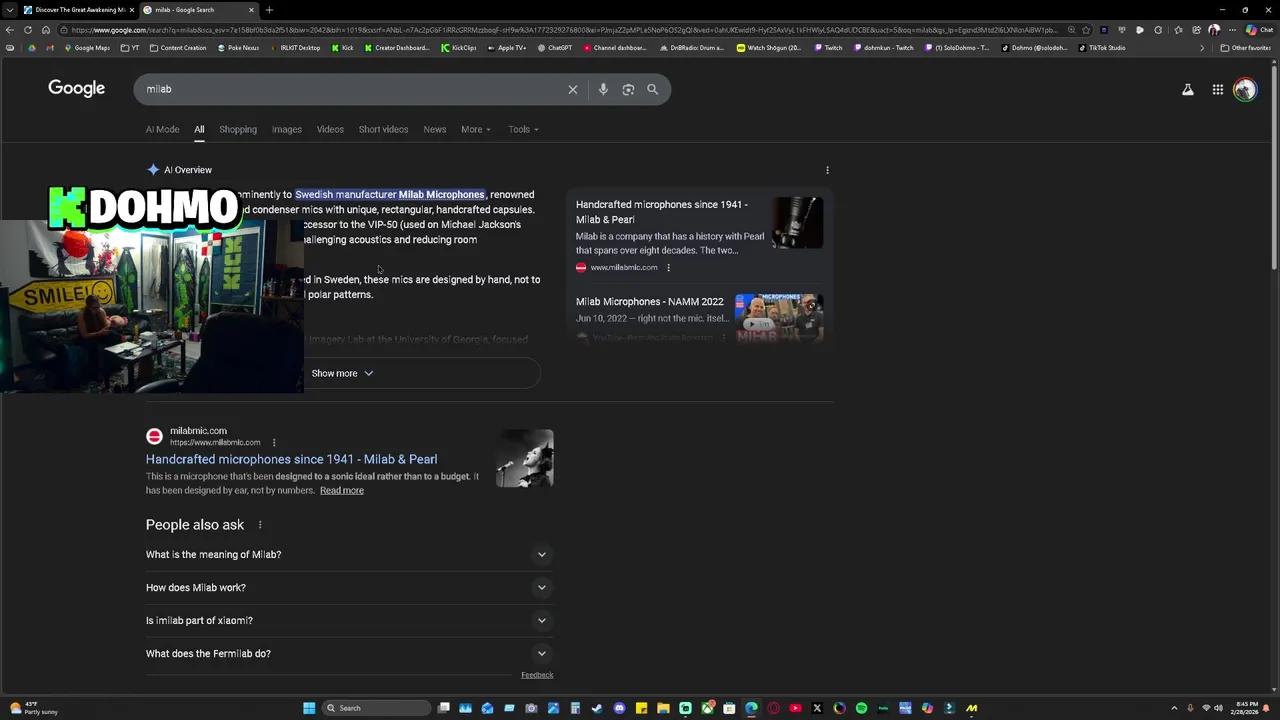Open Google Lens image search
This screenshot has width=1280, height=720.
click(x=628, y=89)
